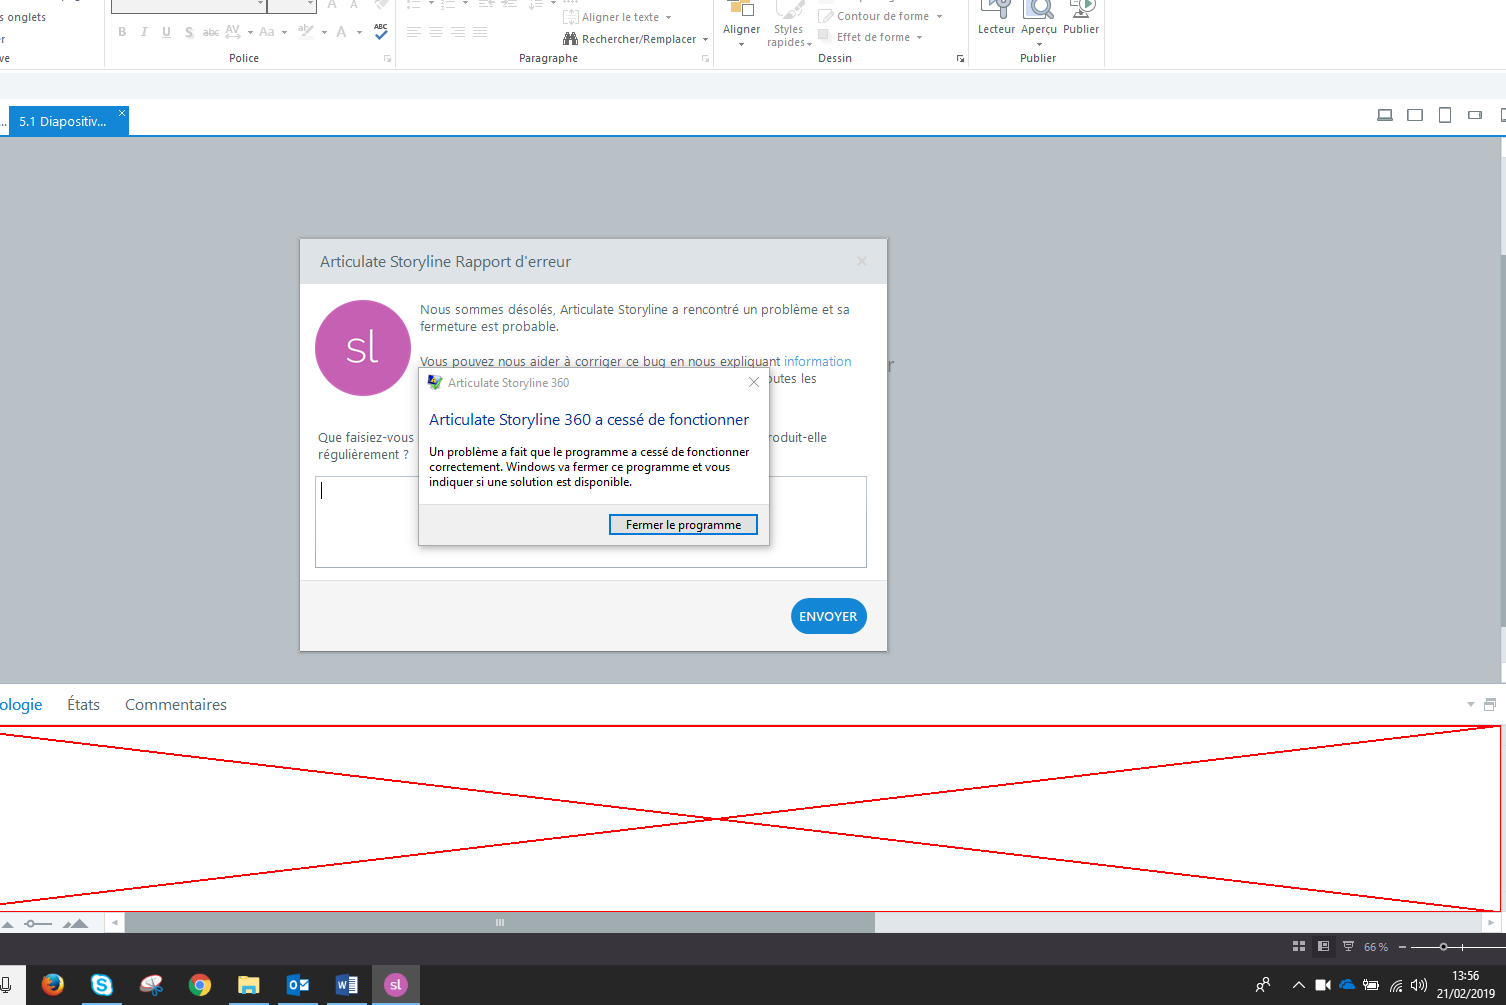This screenshot has height=1005, width=1506.
Task: Click the error description text box
Action: tap(591, 522)
